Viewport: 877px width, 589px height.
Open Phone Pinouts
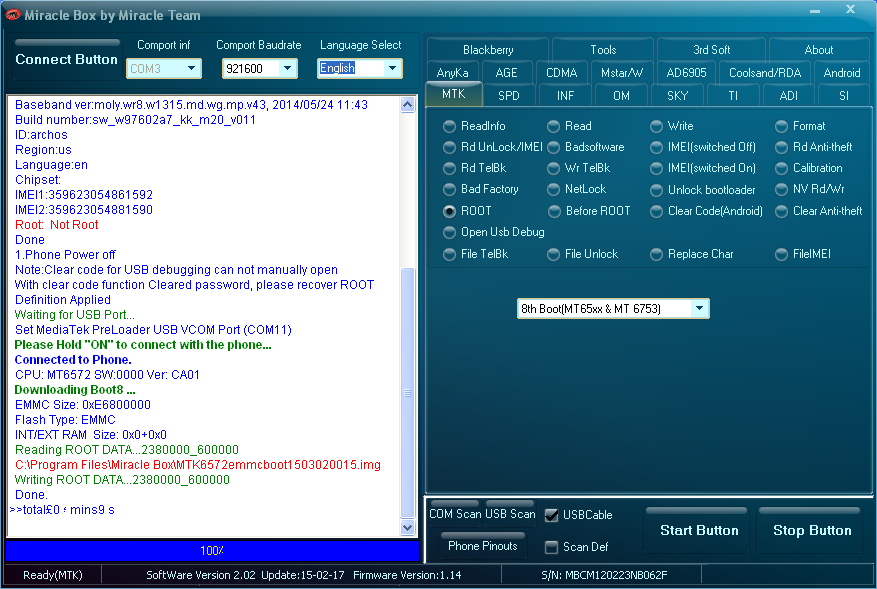click(x=483, y=545)
